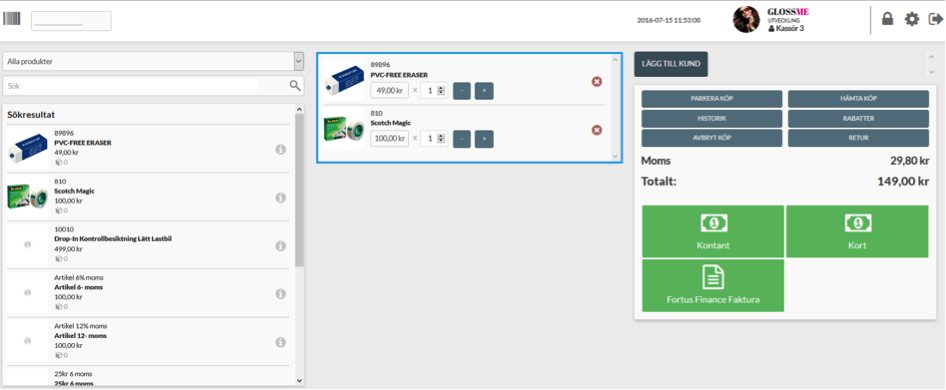Remove Scotch Magic from cart
Image resolution: width=946 pixels, height=390 pixels.
597,130
